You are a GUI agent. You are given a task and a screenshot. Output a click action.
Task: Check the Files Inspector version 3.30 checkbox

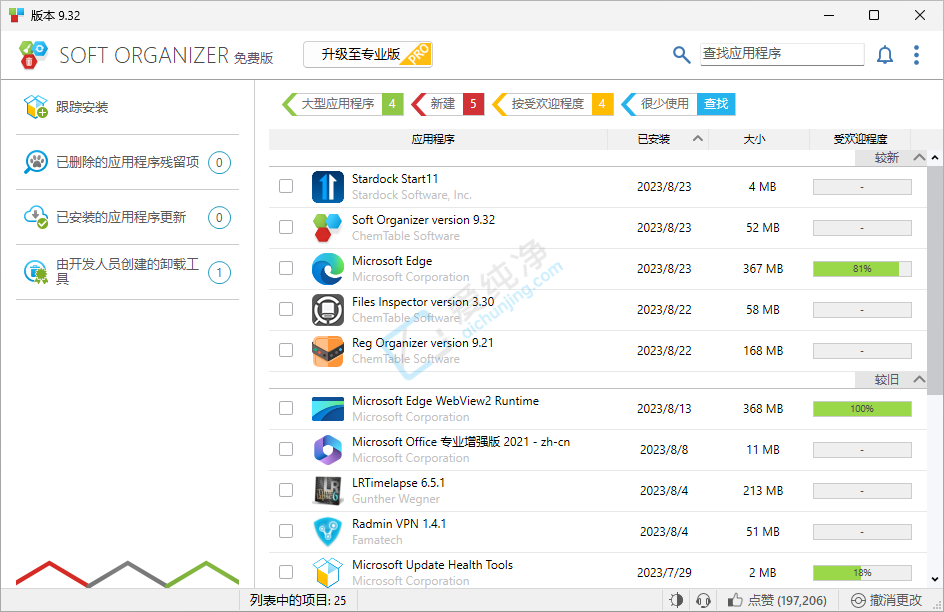click(x=286, y=309)
